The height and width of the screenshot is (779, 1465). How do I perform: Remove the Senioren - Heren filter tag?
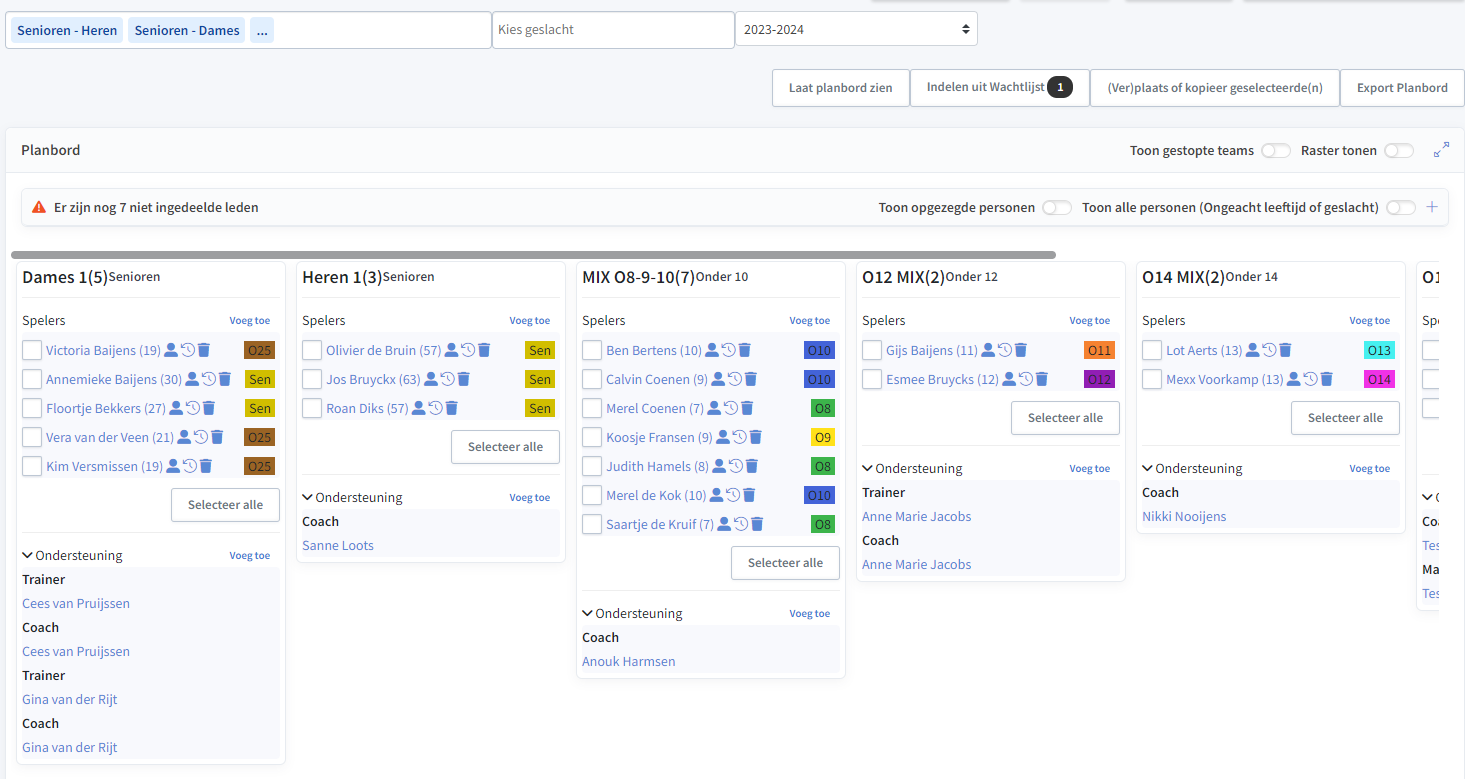click(x=67, y=30)
